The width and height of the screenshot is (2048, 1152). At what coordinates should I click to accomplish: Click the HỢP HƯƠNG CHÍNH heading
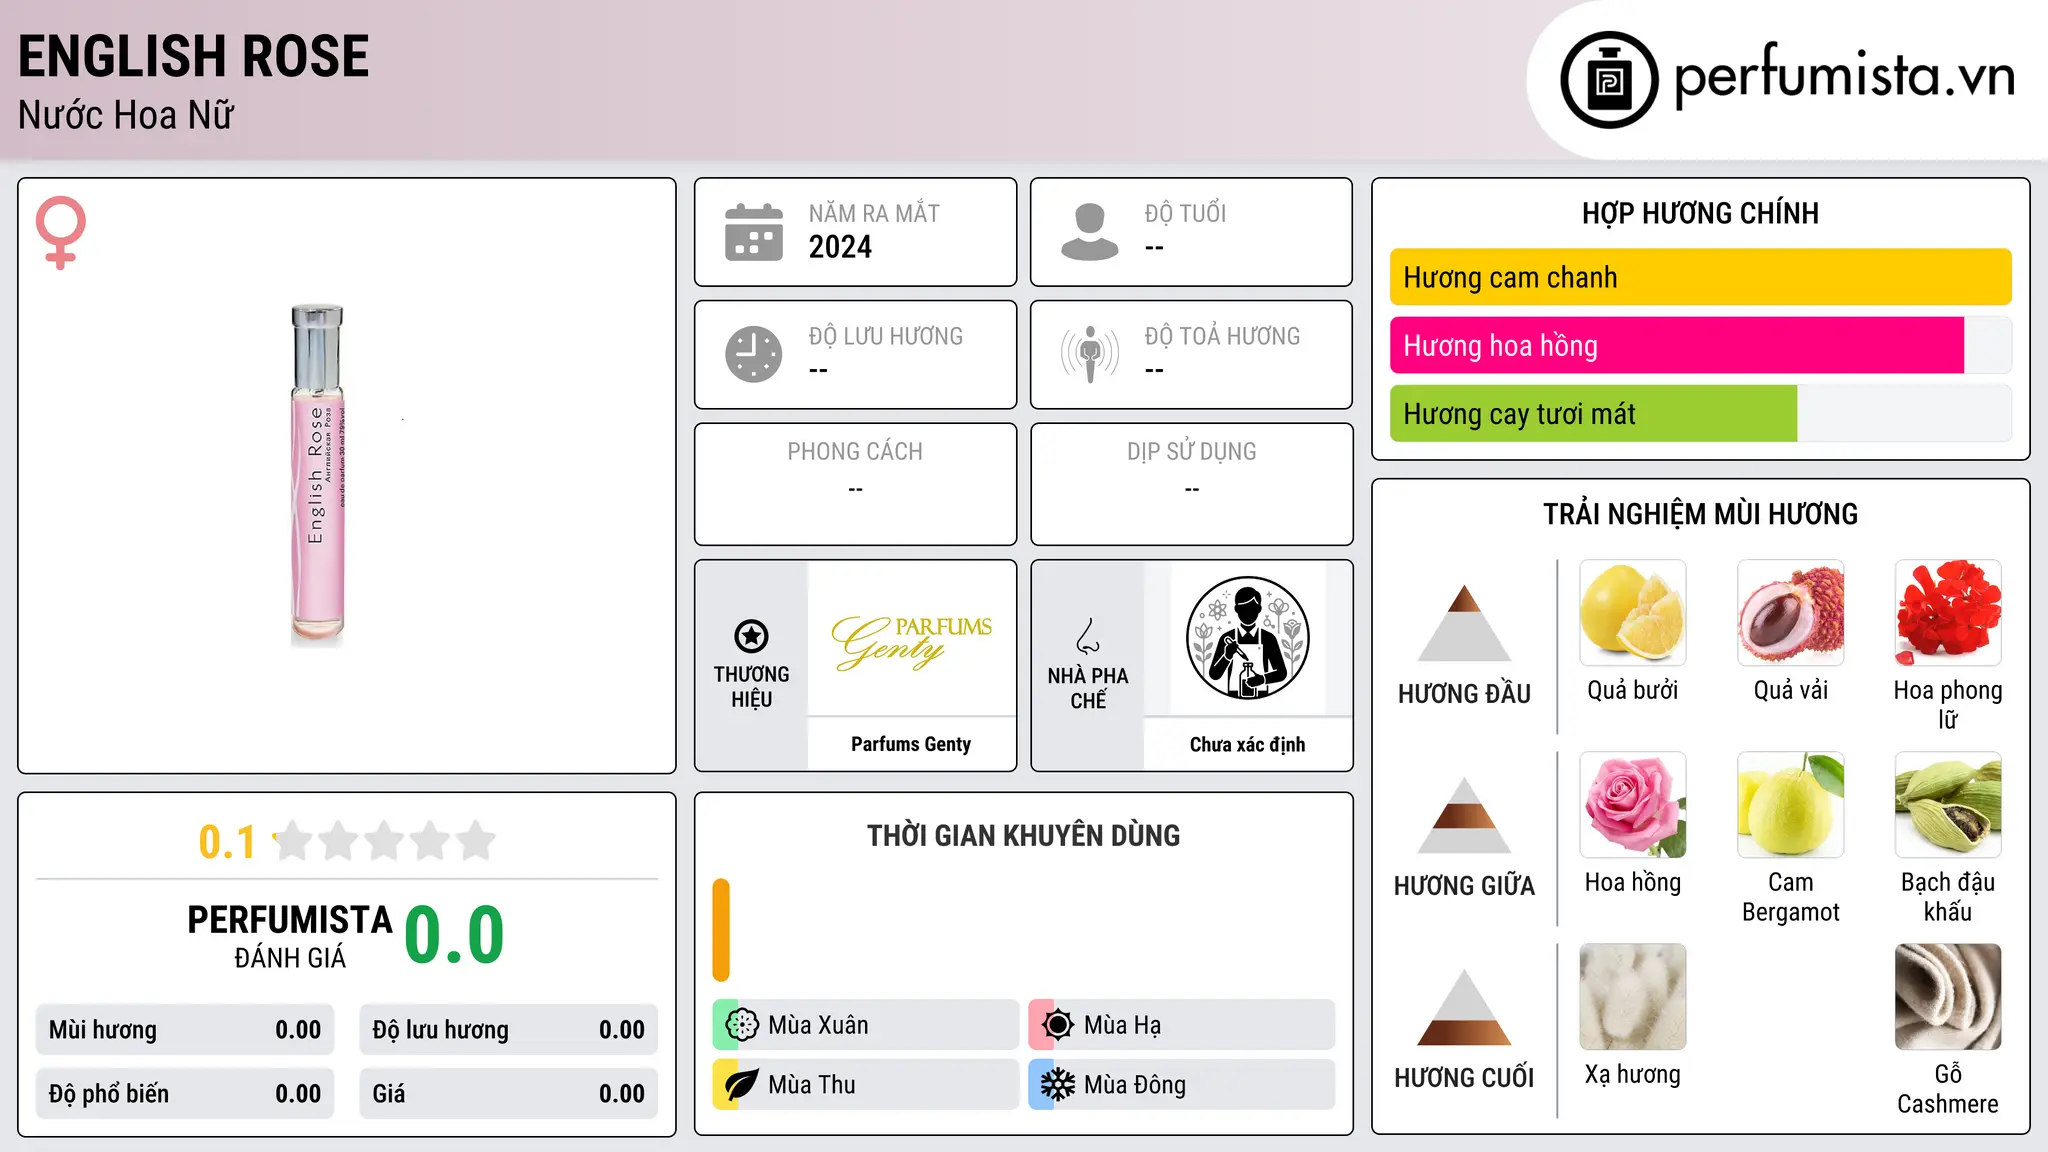pyautogui.click(x=1700, y=213)
